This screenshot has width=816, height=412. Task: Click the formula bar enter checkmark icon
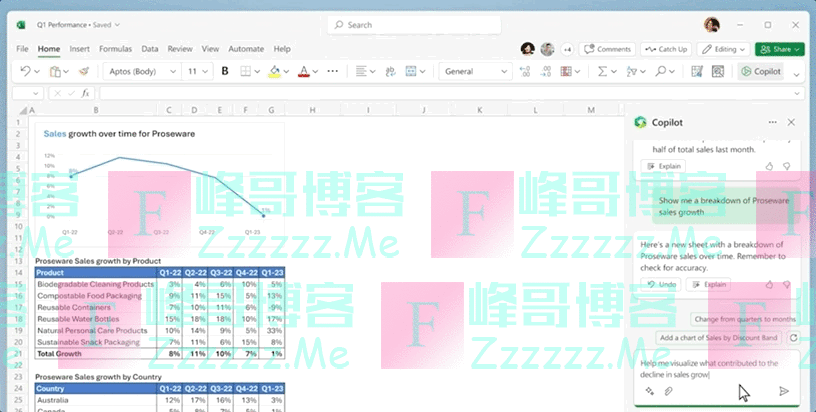(x=71, y=93)
